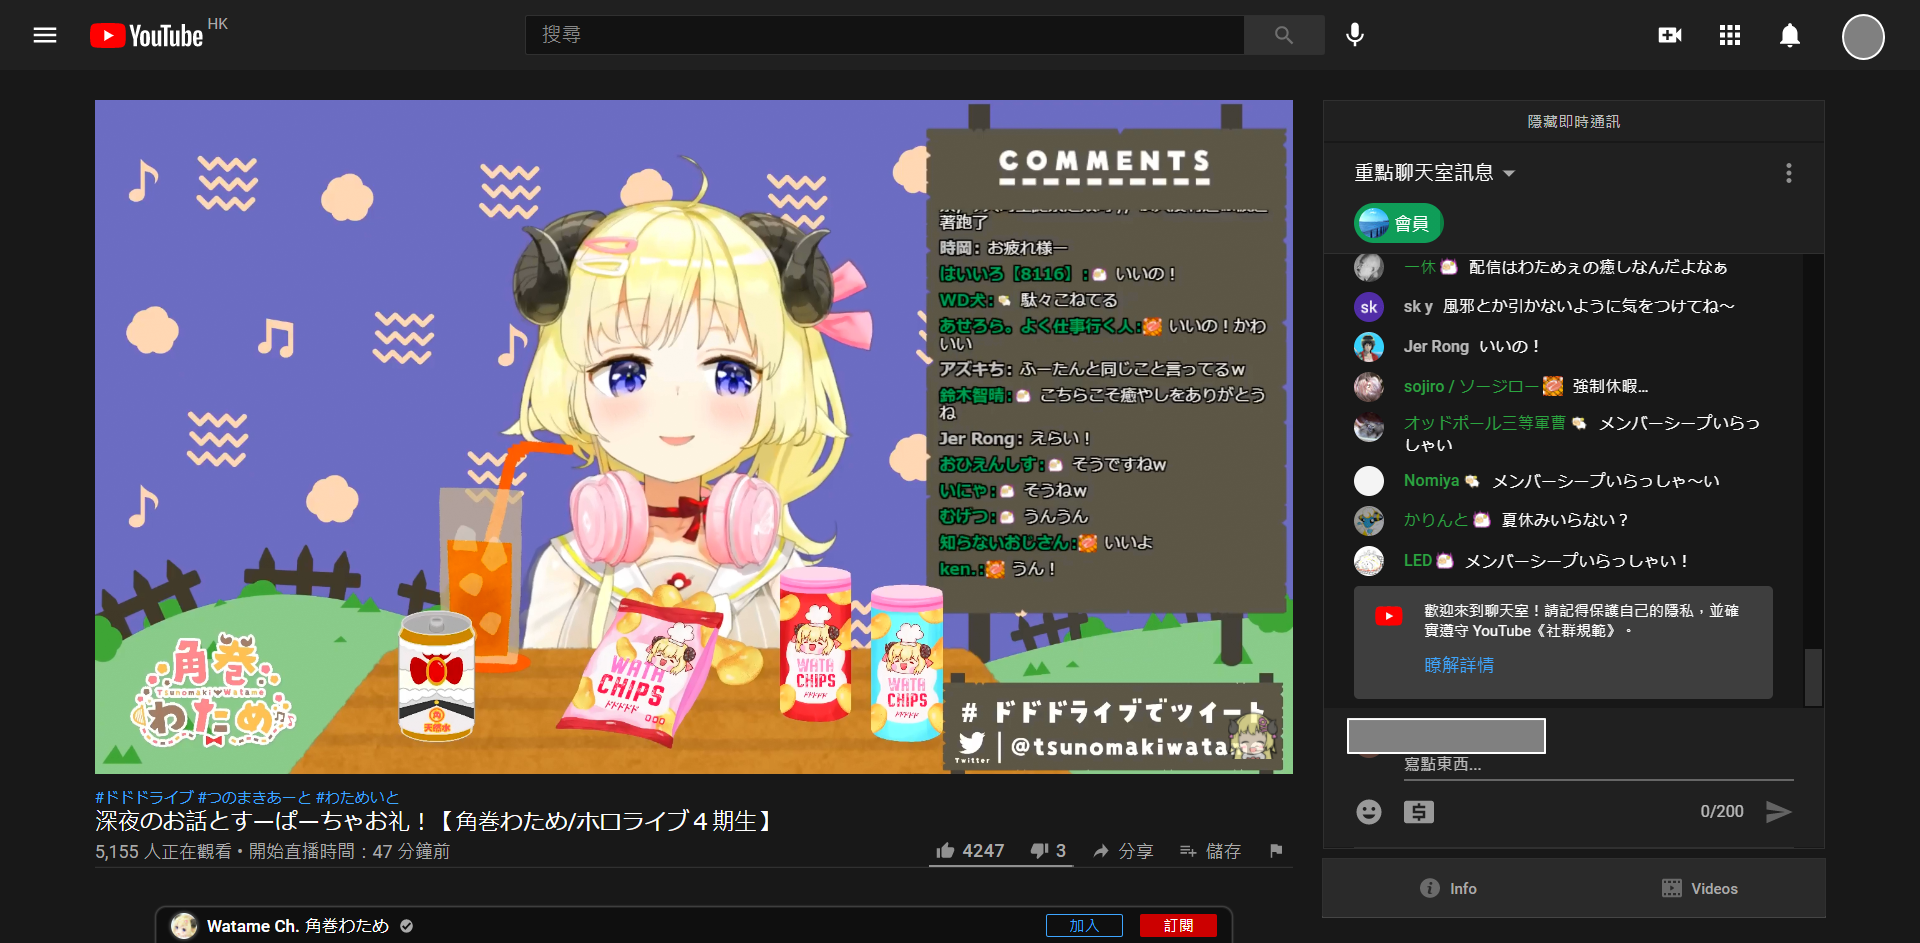Open the emoji picker in chat
1920x943 pixels.
[1368, 811]
